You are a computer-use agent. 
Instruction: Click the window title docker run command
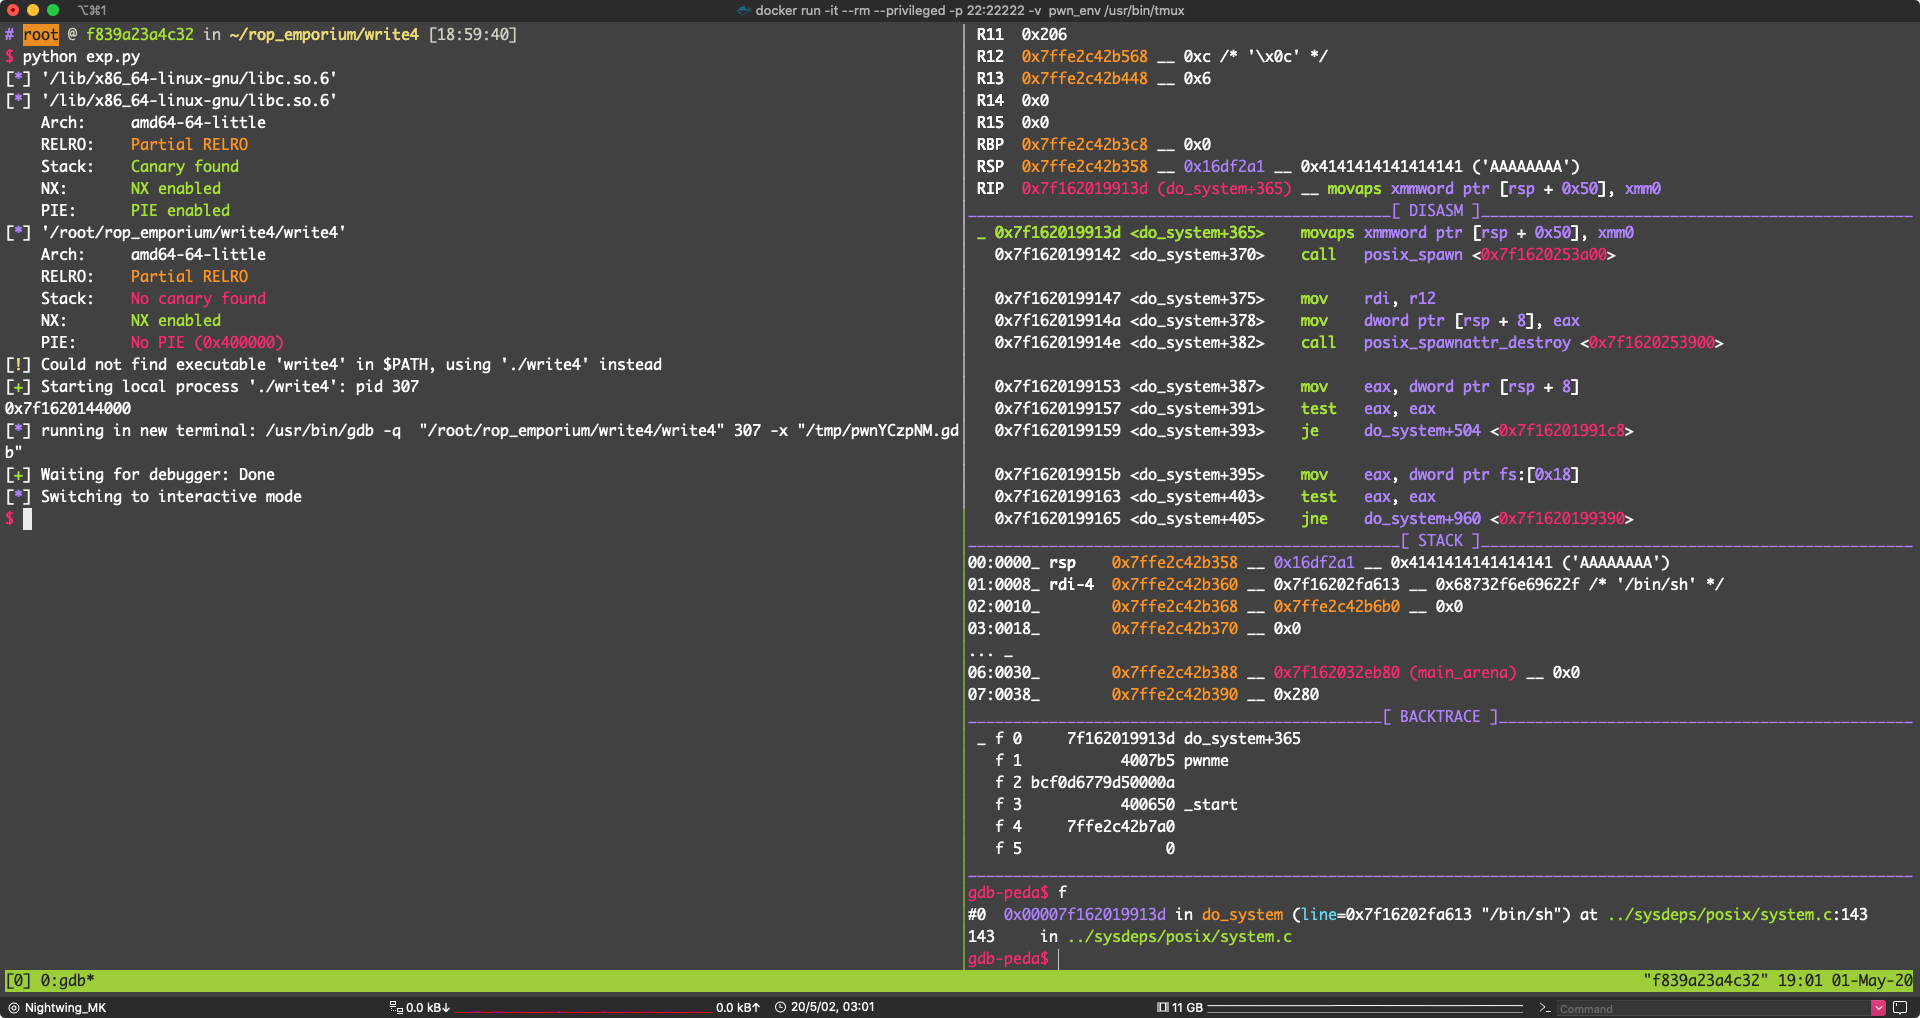tap(969, 10)
